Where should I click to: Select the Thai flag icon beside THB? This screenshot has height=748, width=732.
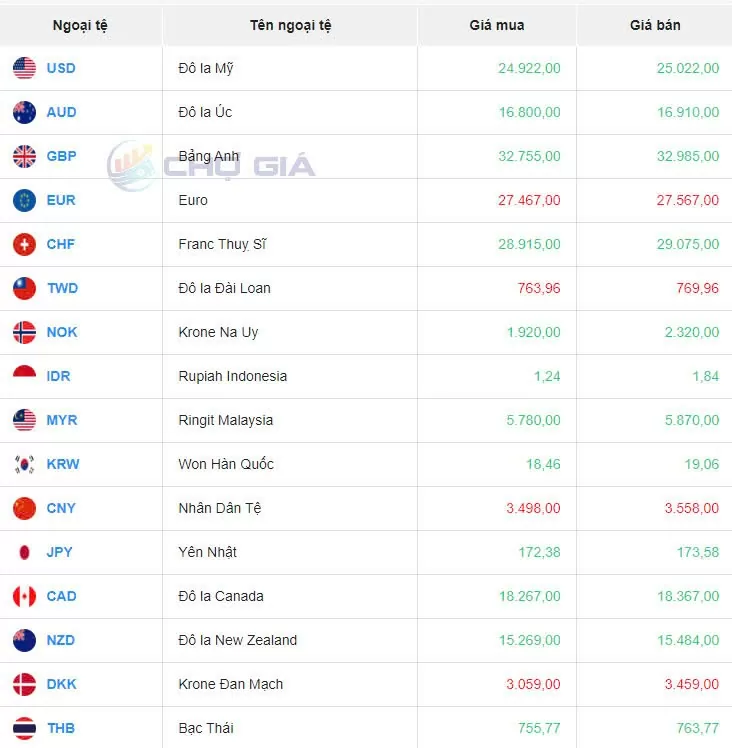tap(24, 728)
